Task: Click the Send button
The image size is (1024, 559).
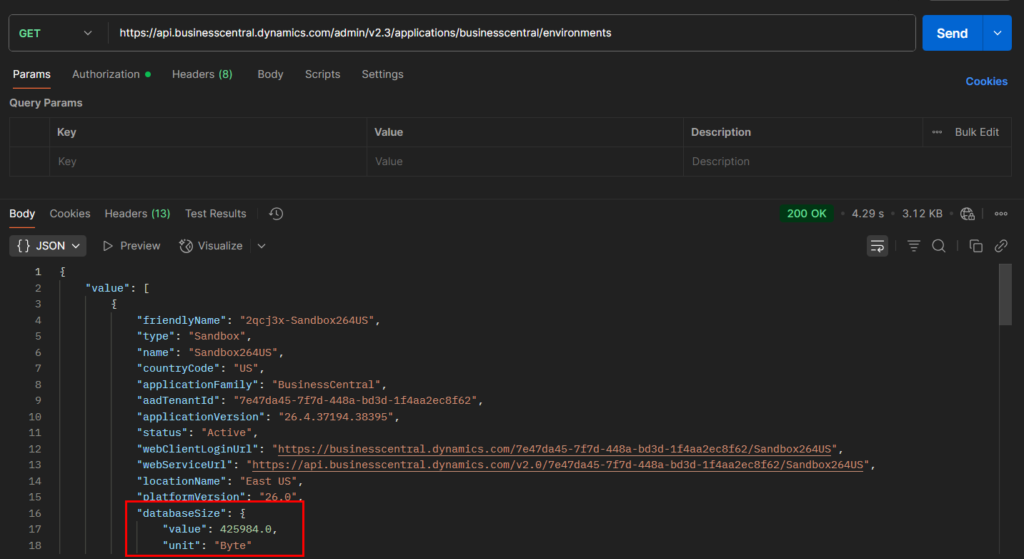Action: pyautogui.click(x=951, y=33)
